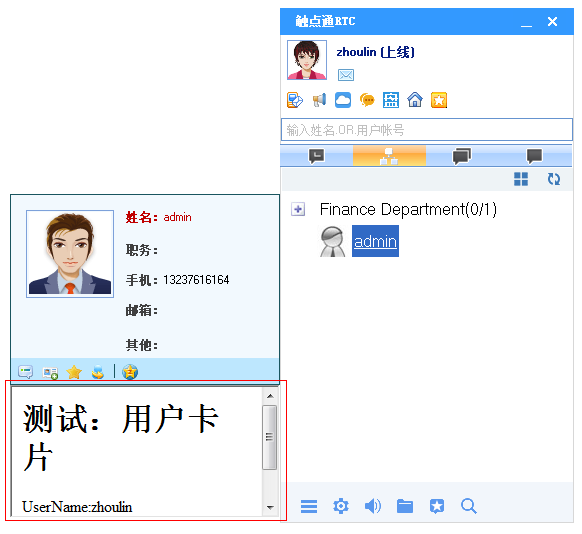Screen dimensions: 582x534
Task: Open the gear settings icon
Action: 341,506
